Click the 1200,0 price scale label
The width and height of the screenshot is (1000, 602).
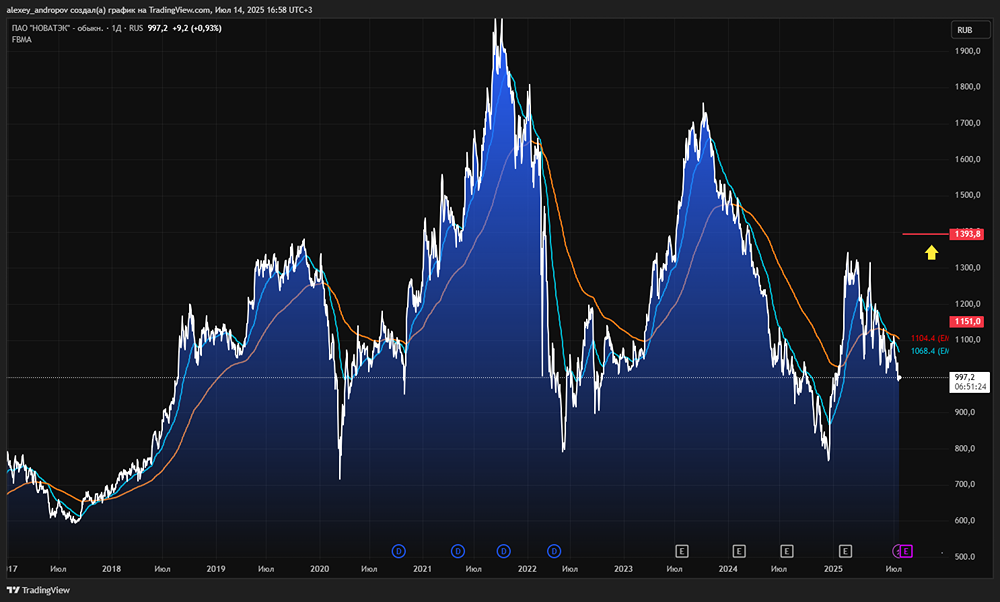(967, 304)
